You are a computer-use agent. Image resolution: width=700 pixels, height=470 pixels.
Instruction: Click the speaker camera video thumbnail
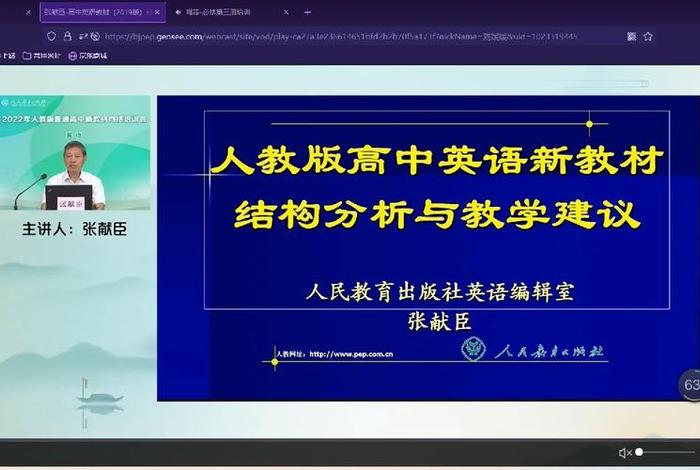[75, 153]
